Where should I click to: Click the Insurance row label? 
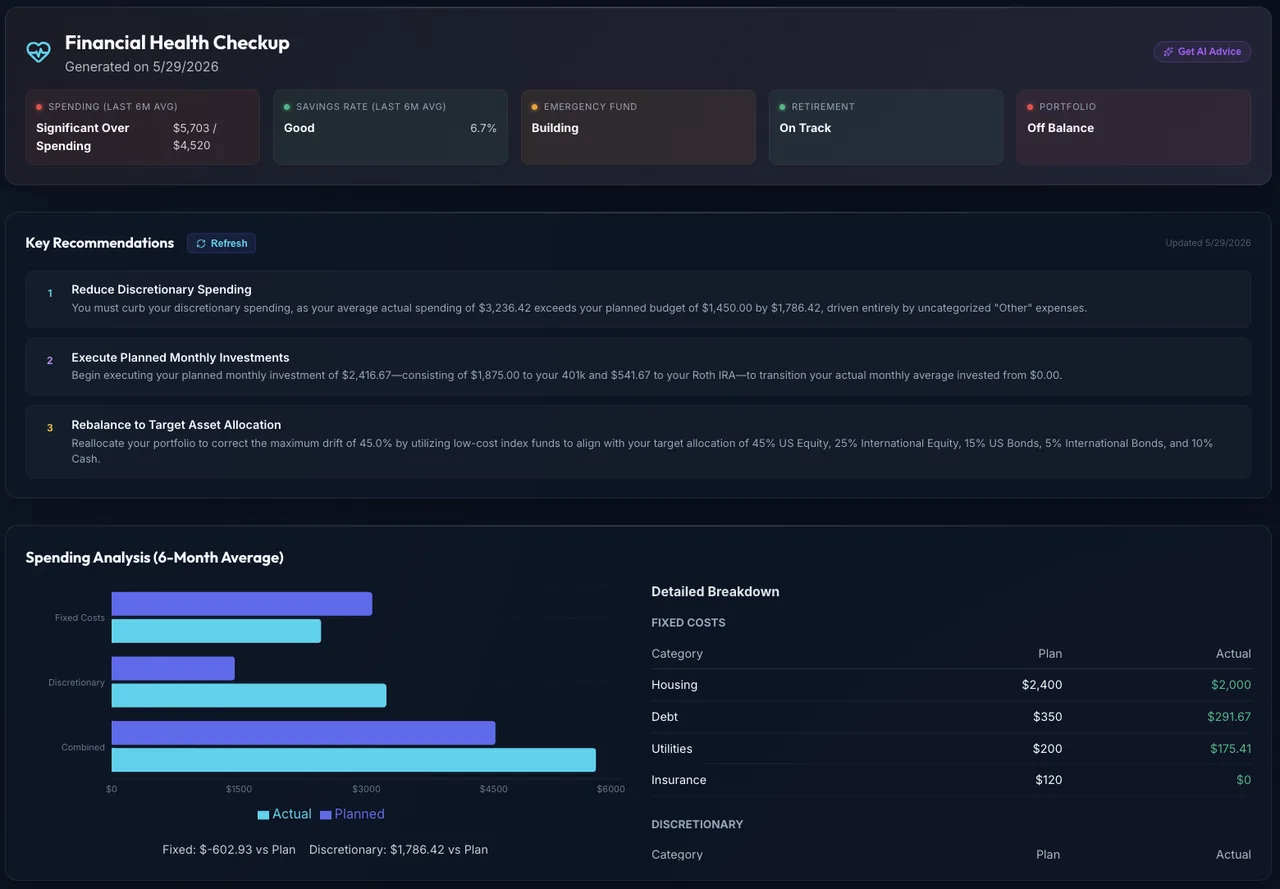click(x=678, y=780)
